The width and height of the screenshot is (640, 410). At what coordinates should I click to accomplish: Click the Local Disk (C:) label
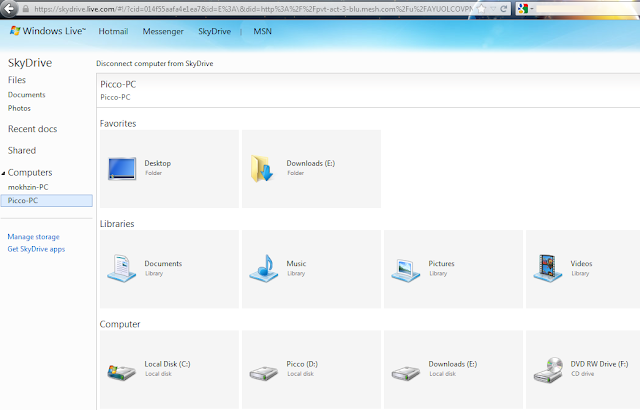(167, 364)
